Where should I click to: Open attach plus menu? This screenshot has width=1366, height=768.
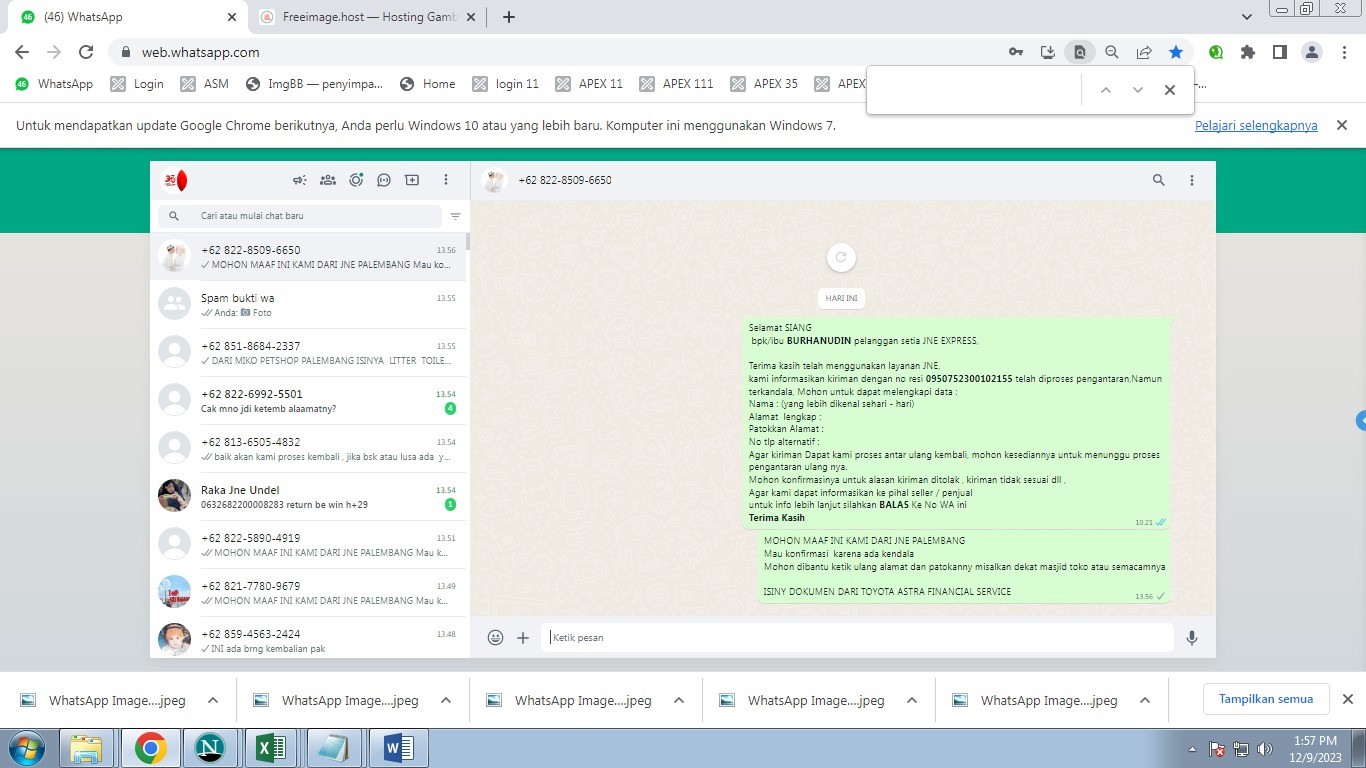point(523,637)
